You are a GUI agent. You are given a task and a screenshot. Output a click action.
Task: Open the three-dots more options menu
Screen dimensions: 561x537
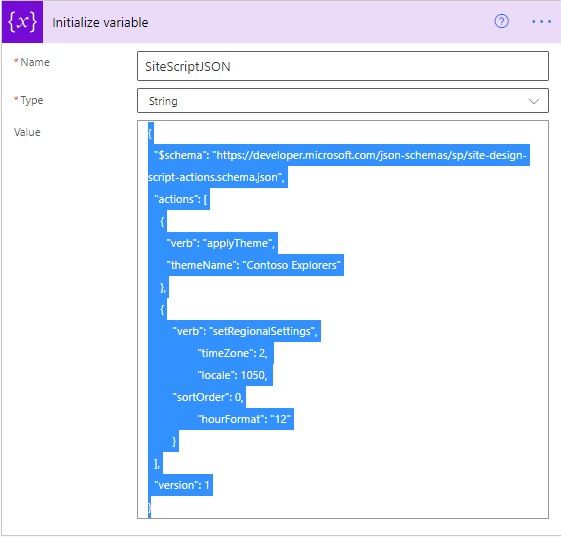[x=541, y=22]
